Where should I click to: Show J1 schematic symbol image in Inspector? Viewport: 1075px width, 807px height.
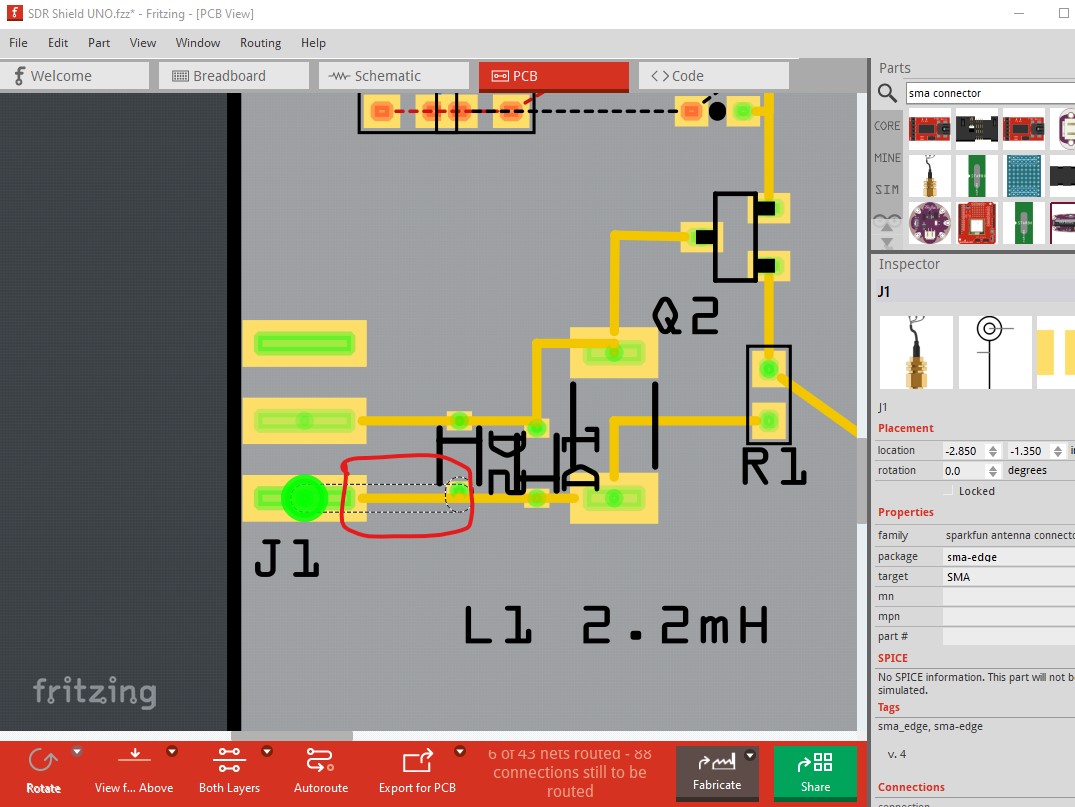point(995,352)
